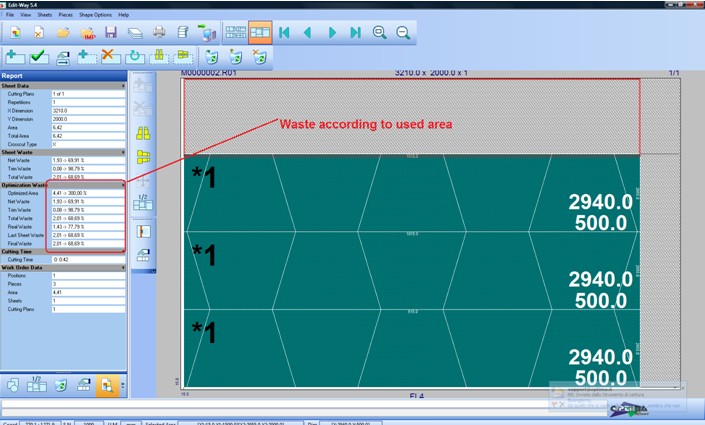Collapse the Sheet Data section
705x425 pixels.
click(123, 86)
